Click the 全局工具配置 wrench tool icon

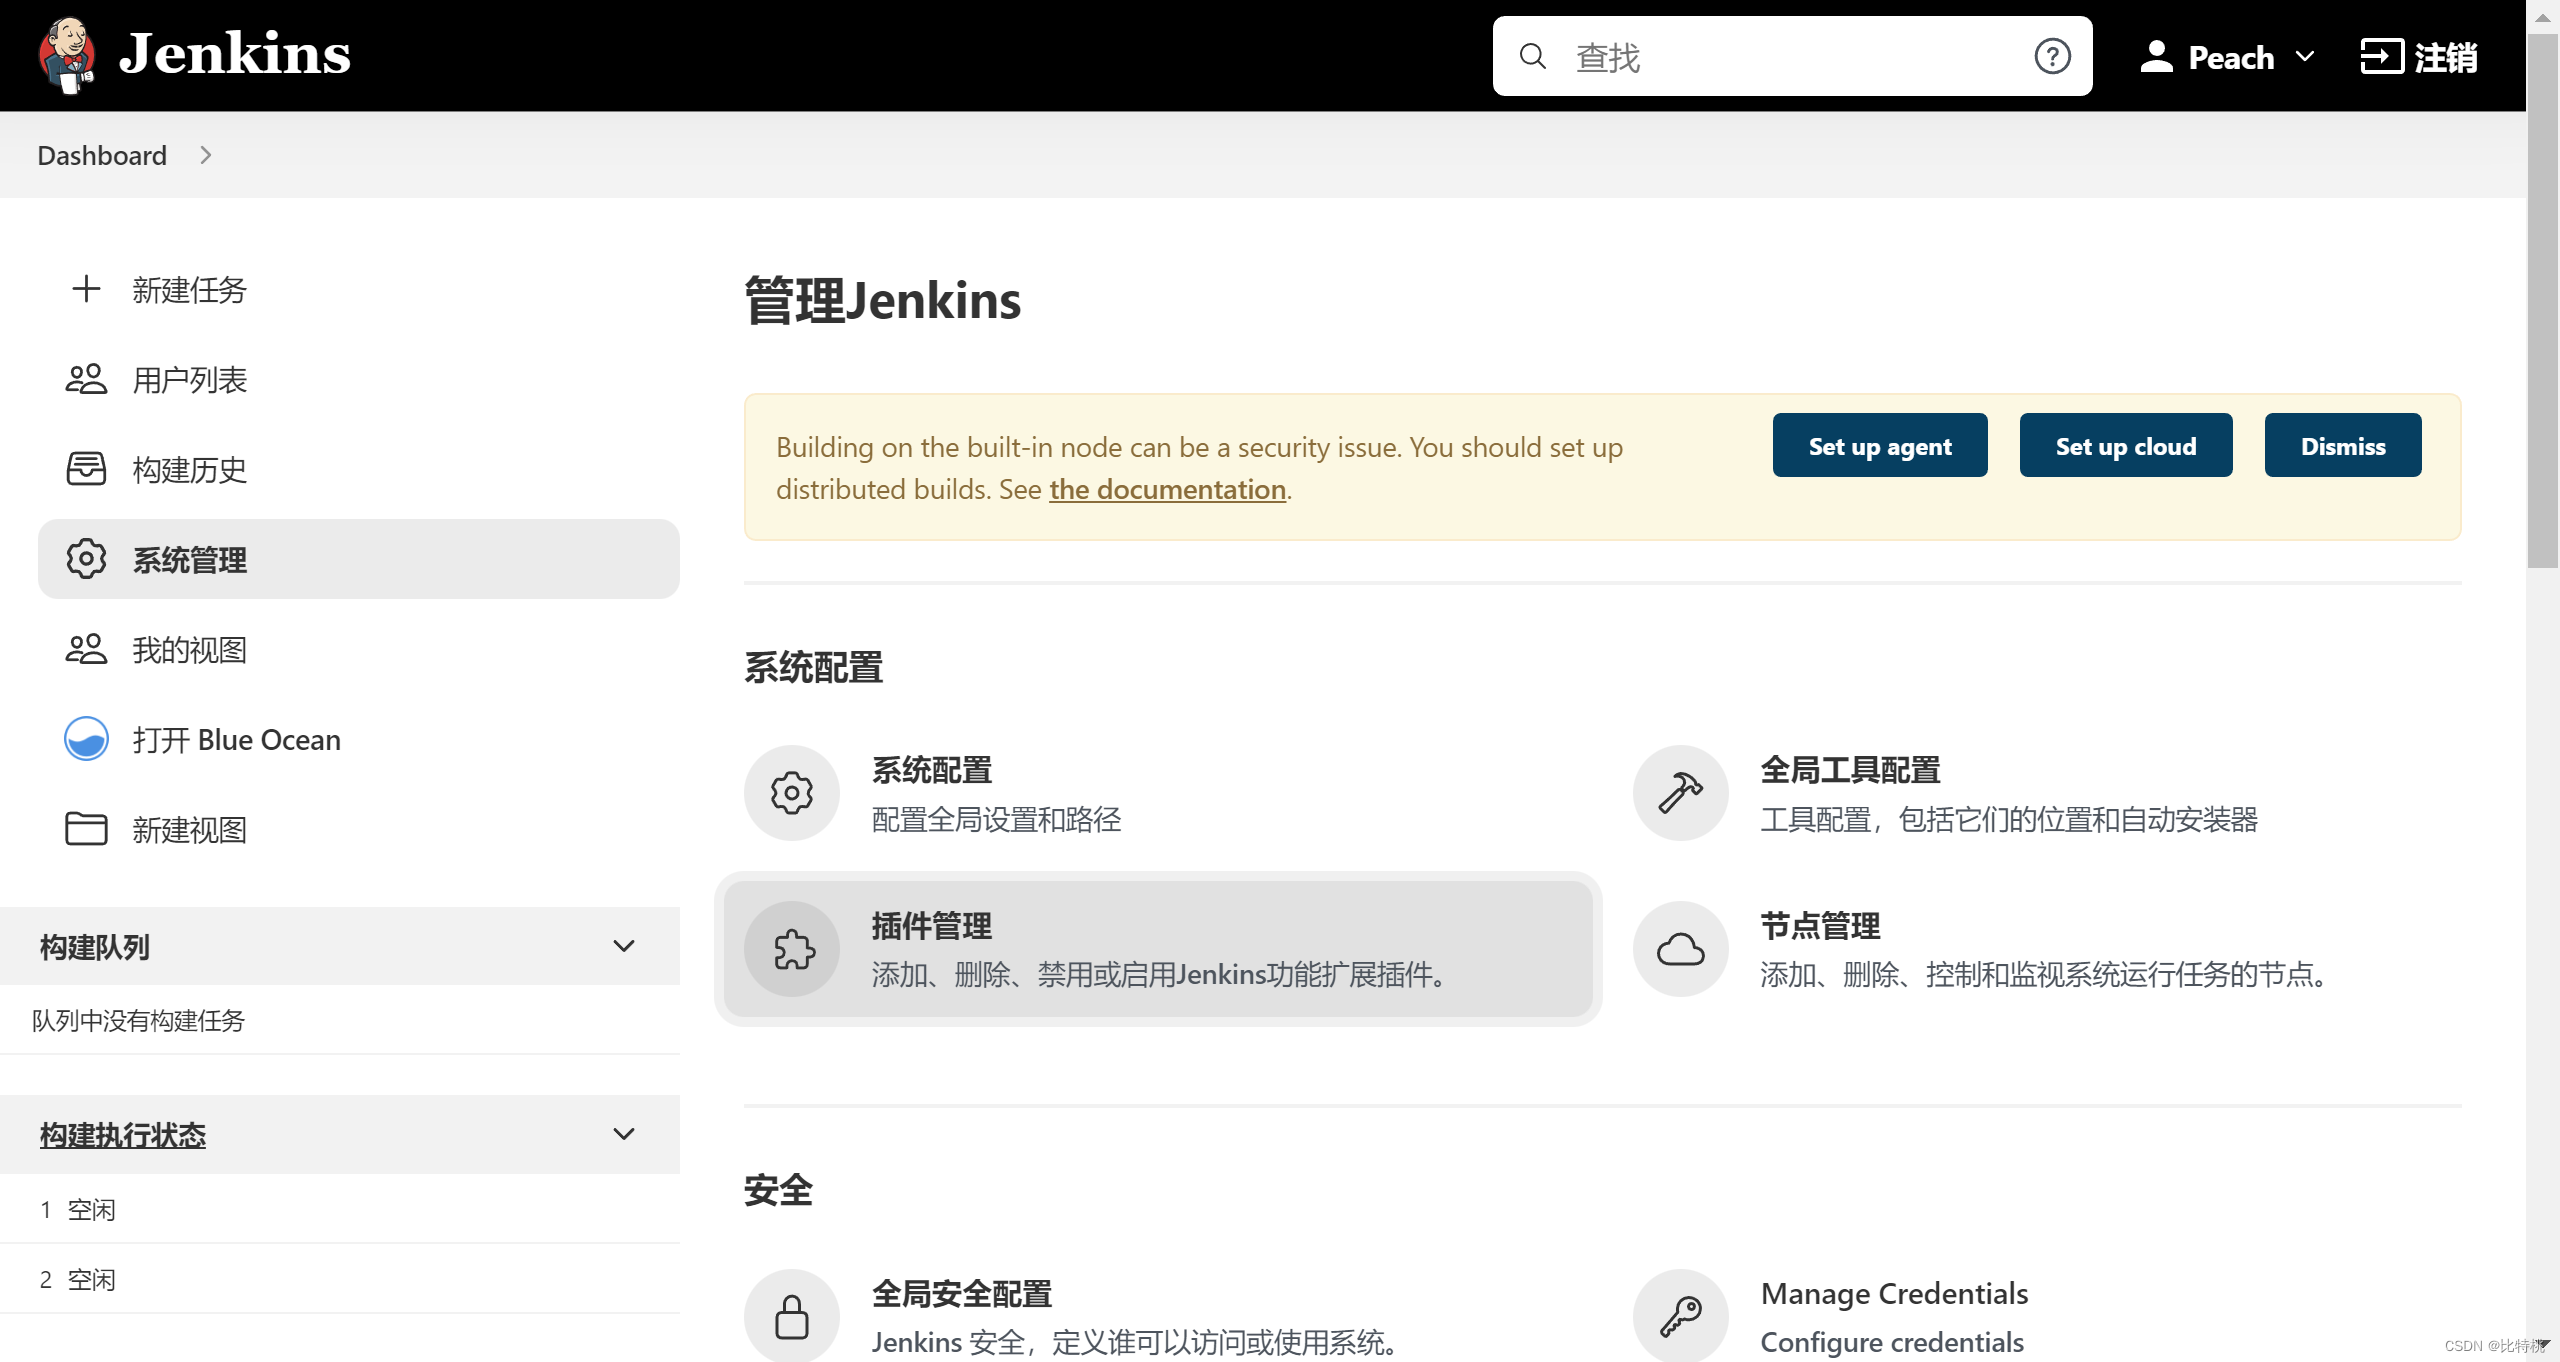[1680, 793]
